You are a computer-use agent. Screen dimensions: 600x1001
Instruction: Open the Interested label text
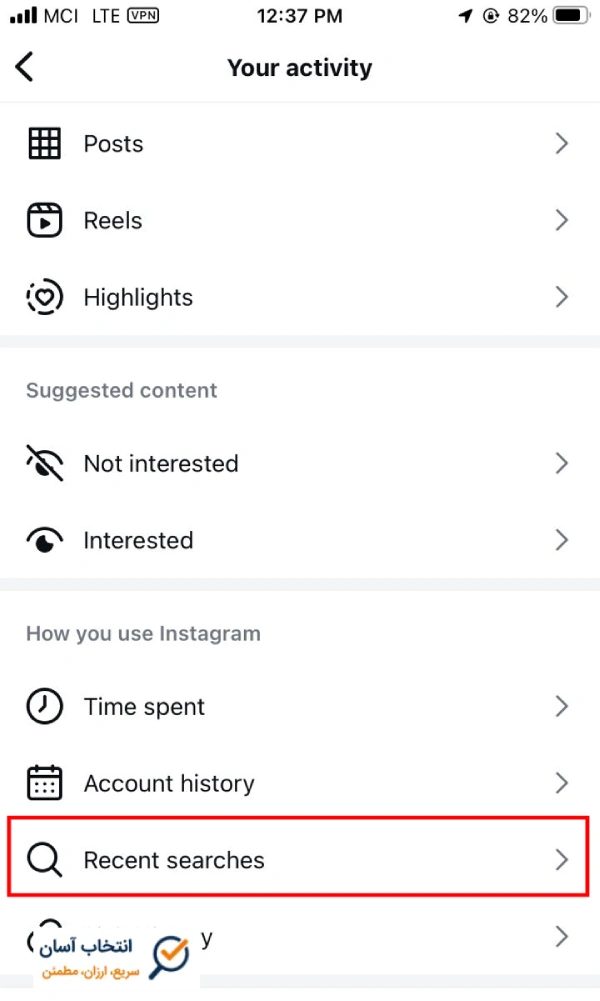[139, 540]
